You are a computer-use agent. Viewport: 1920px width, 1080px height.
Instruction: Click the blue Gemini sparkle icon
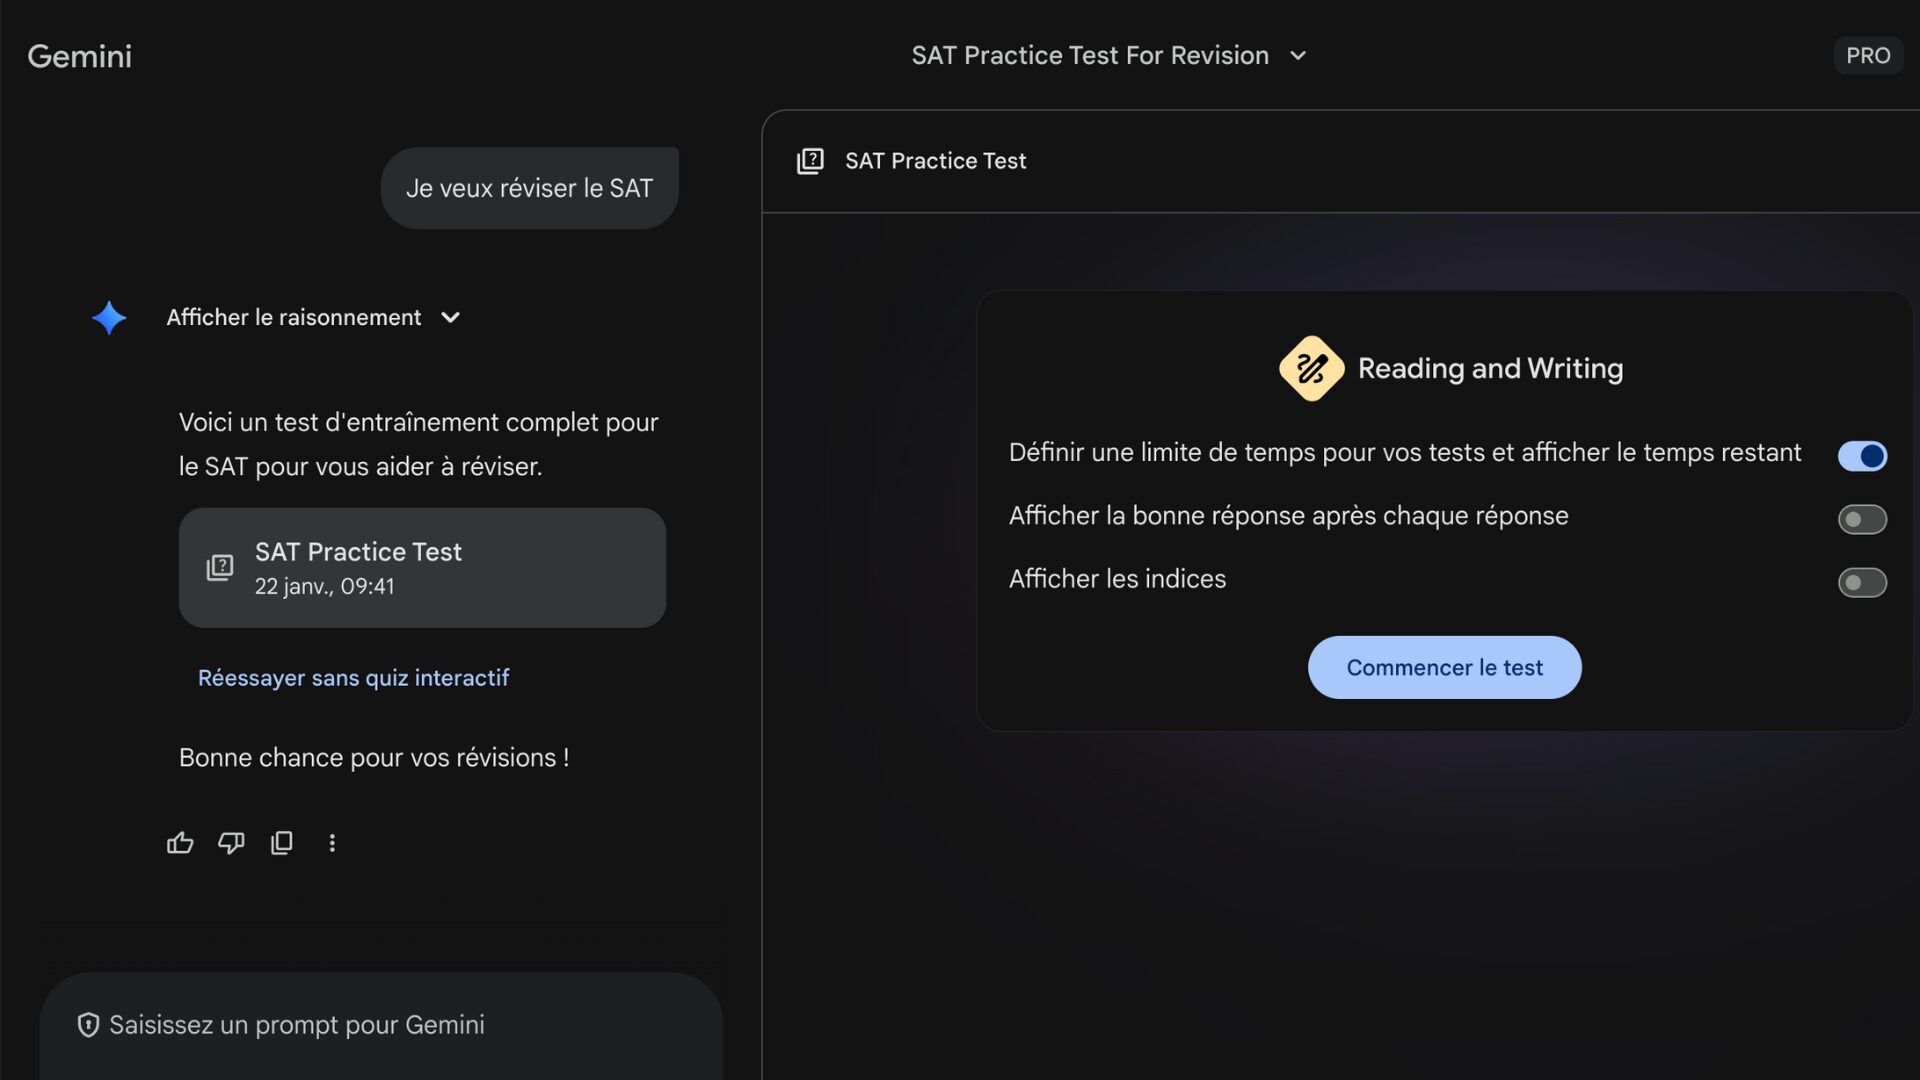(x=109, y=318)
